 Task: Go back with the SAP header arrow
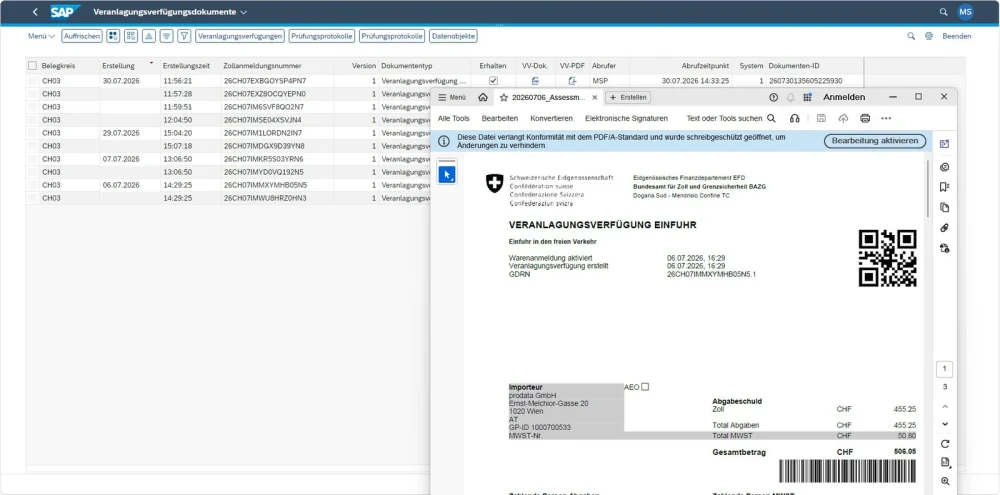(x=35, y=12)
